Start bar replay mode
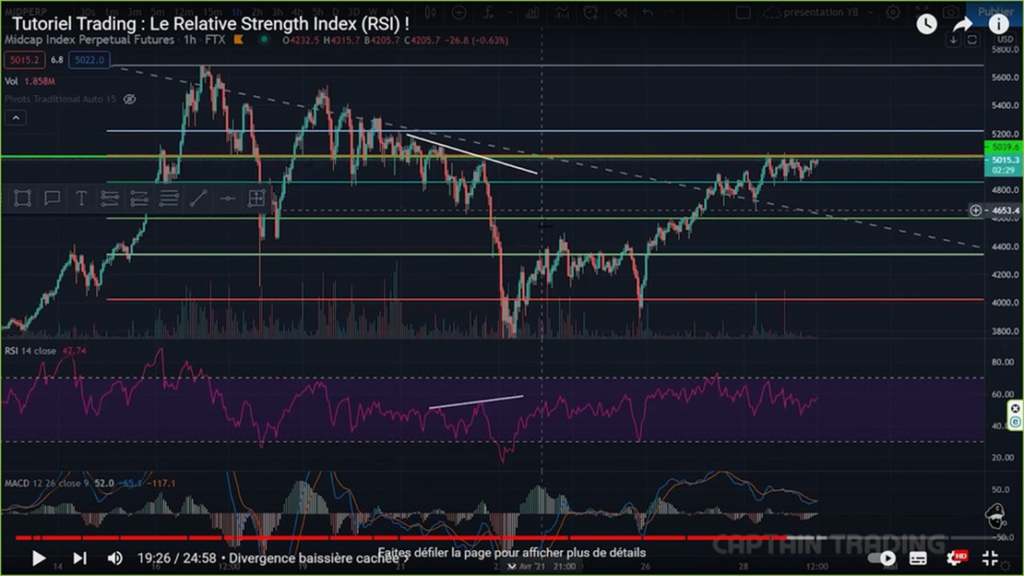Screen dimensions: 1024x576 [x=620, y=12]
